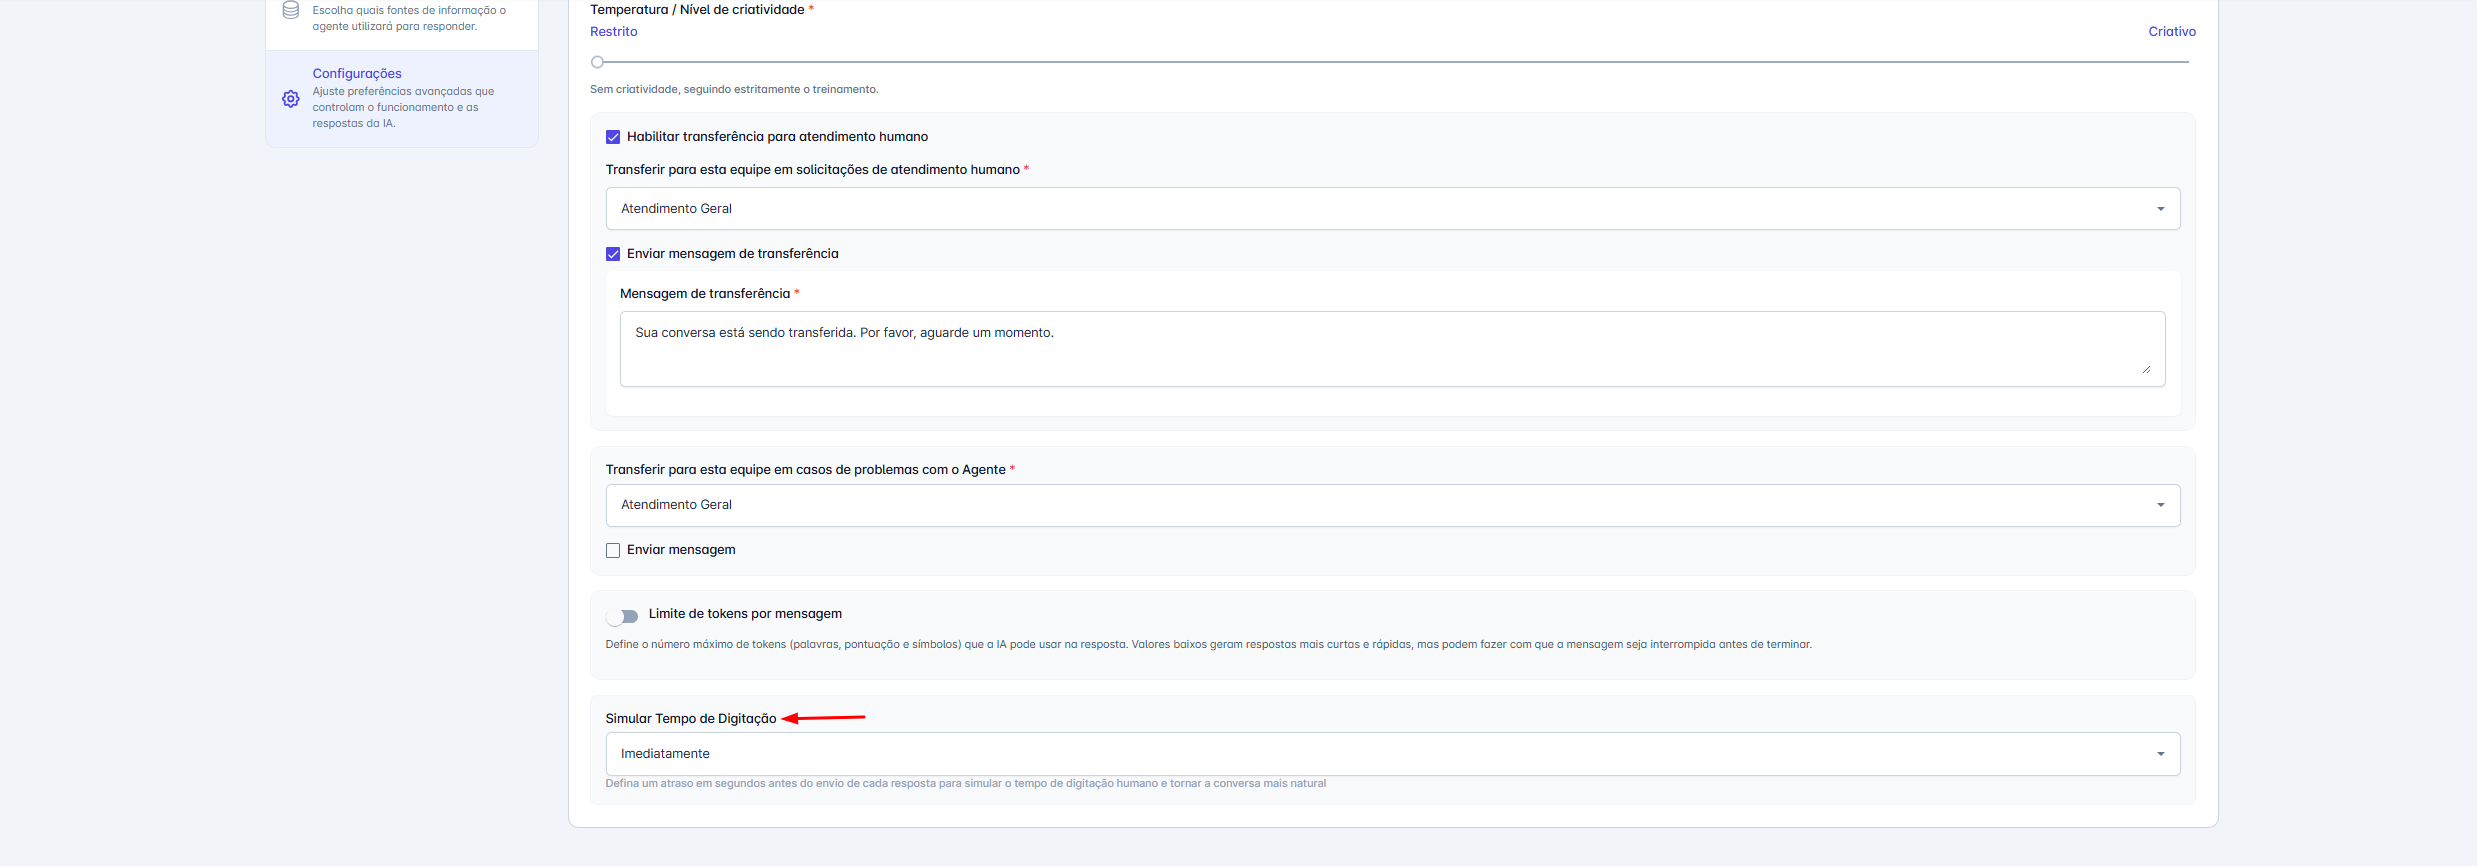Click the Restrito label
Screen dimensions: 2477x866
613,32
